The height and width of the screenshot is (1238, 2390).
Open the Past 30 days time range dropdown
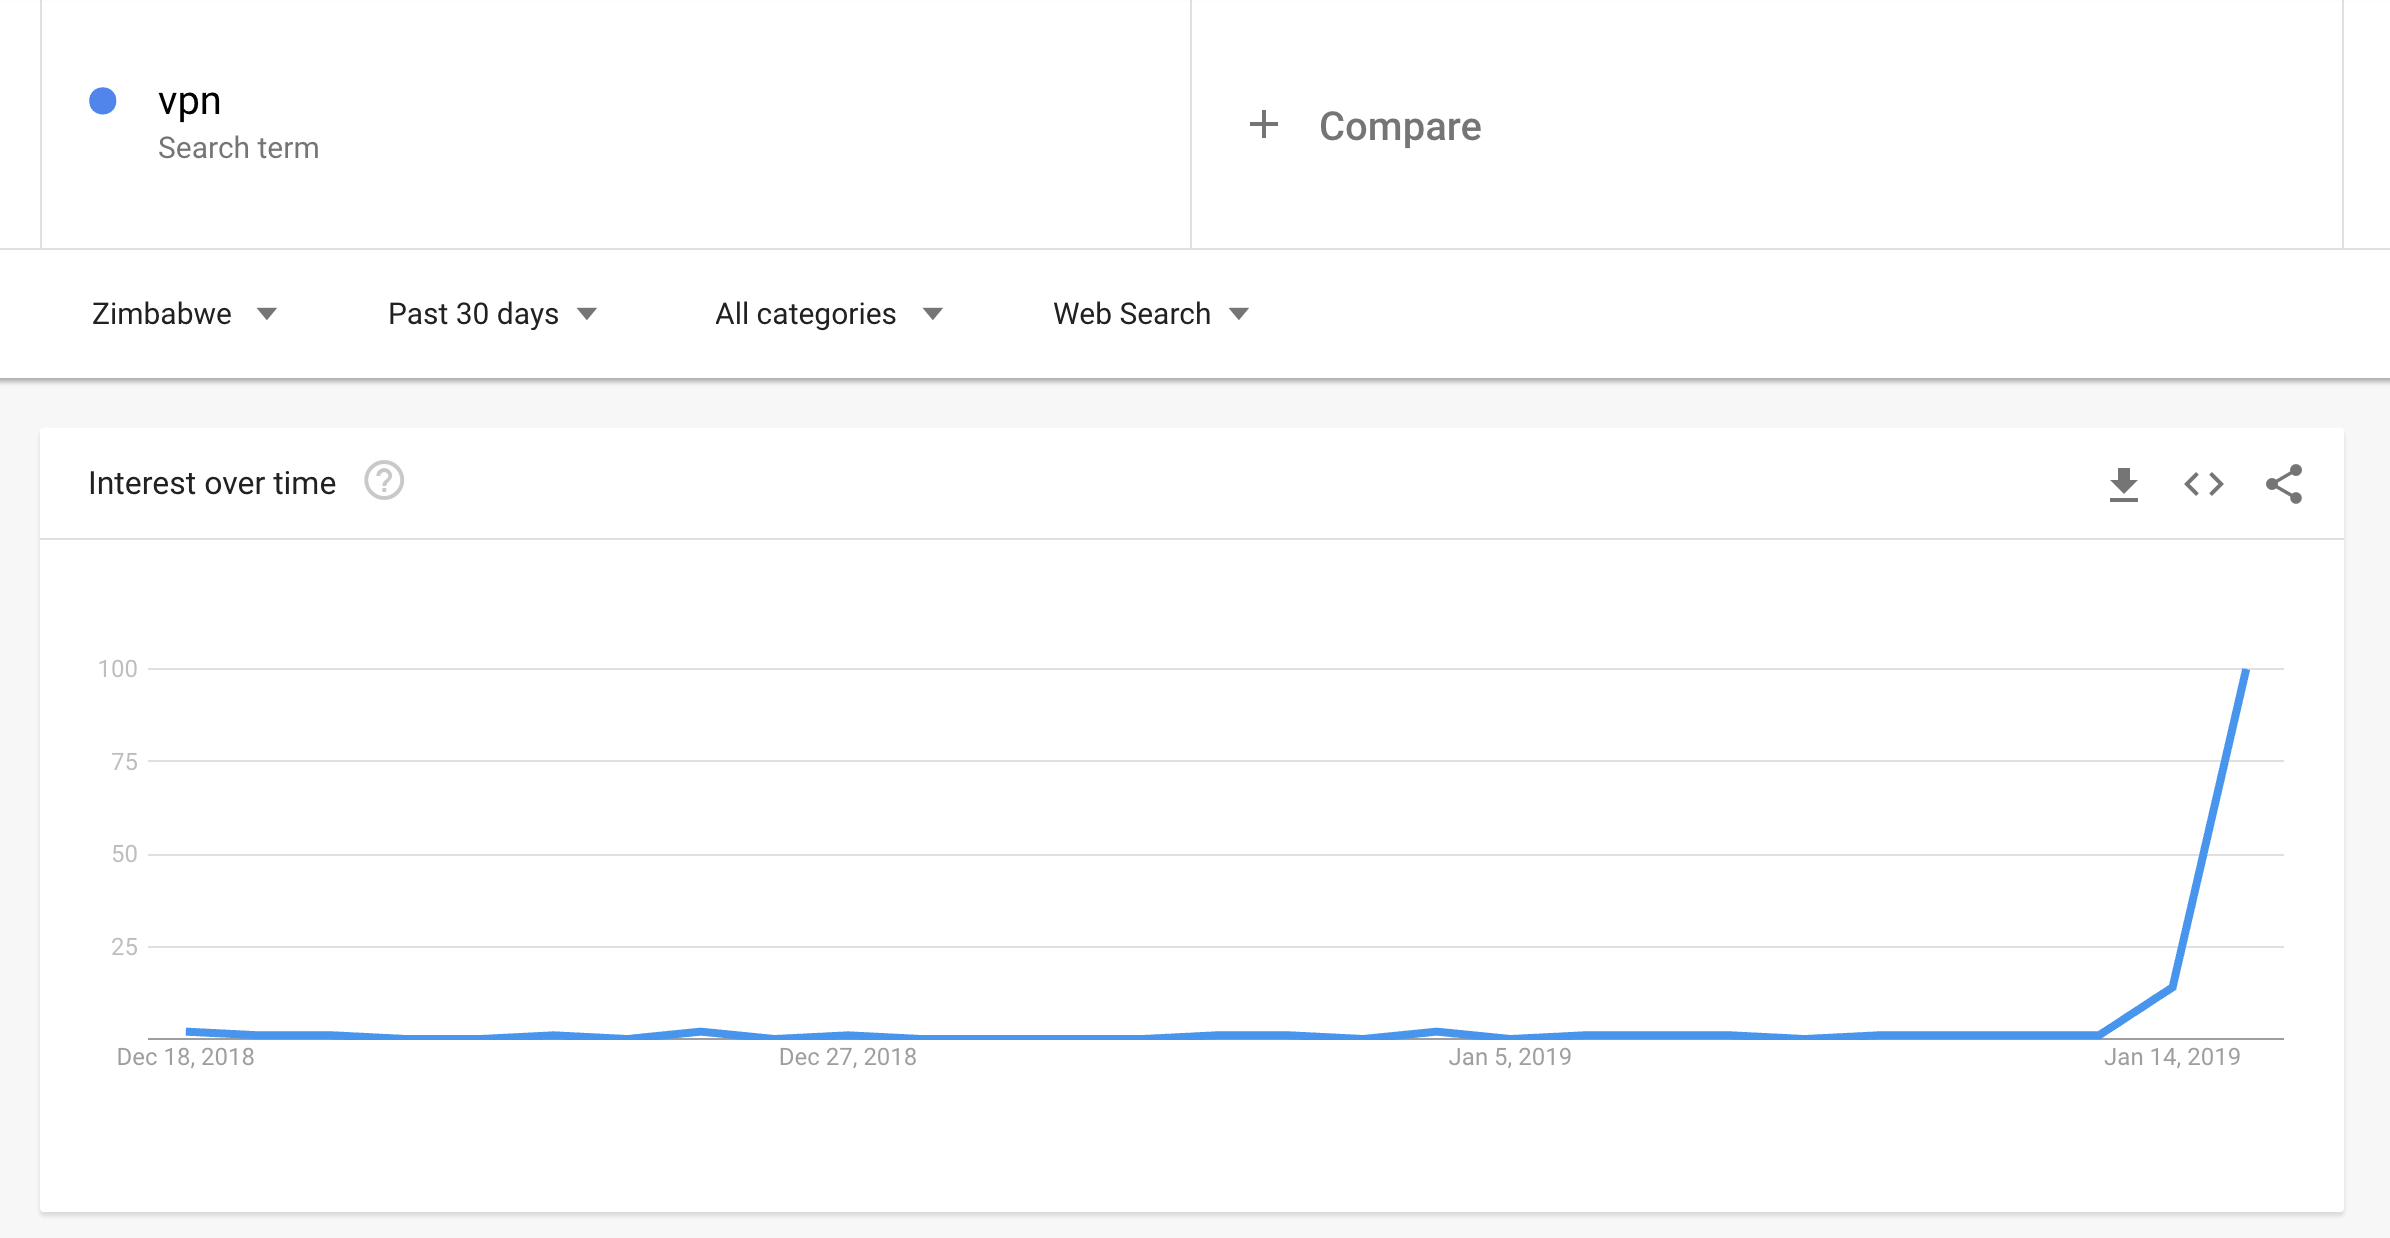(492, 314)
